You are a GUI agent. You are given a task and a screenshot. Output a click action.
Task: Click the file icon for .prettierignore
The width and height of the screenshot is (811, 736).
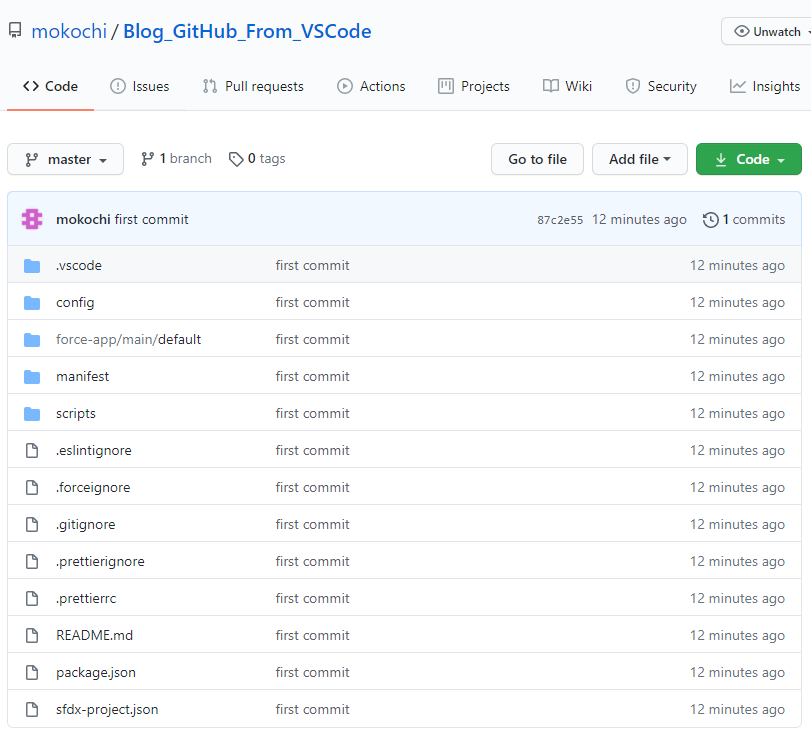click(x=32, y=562)
